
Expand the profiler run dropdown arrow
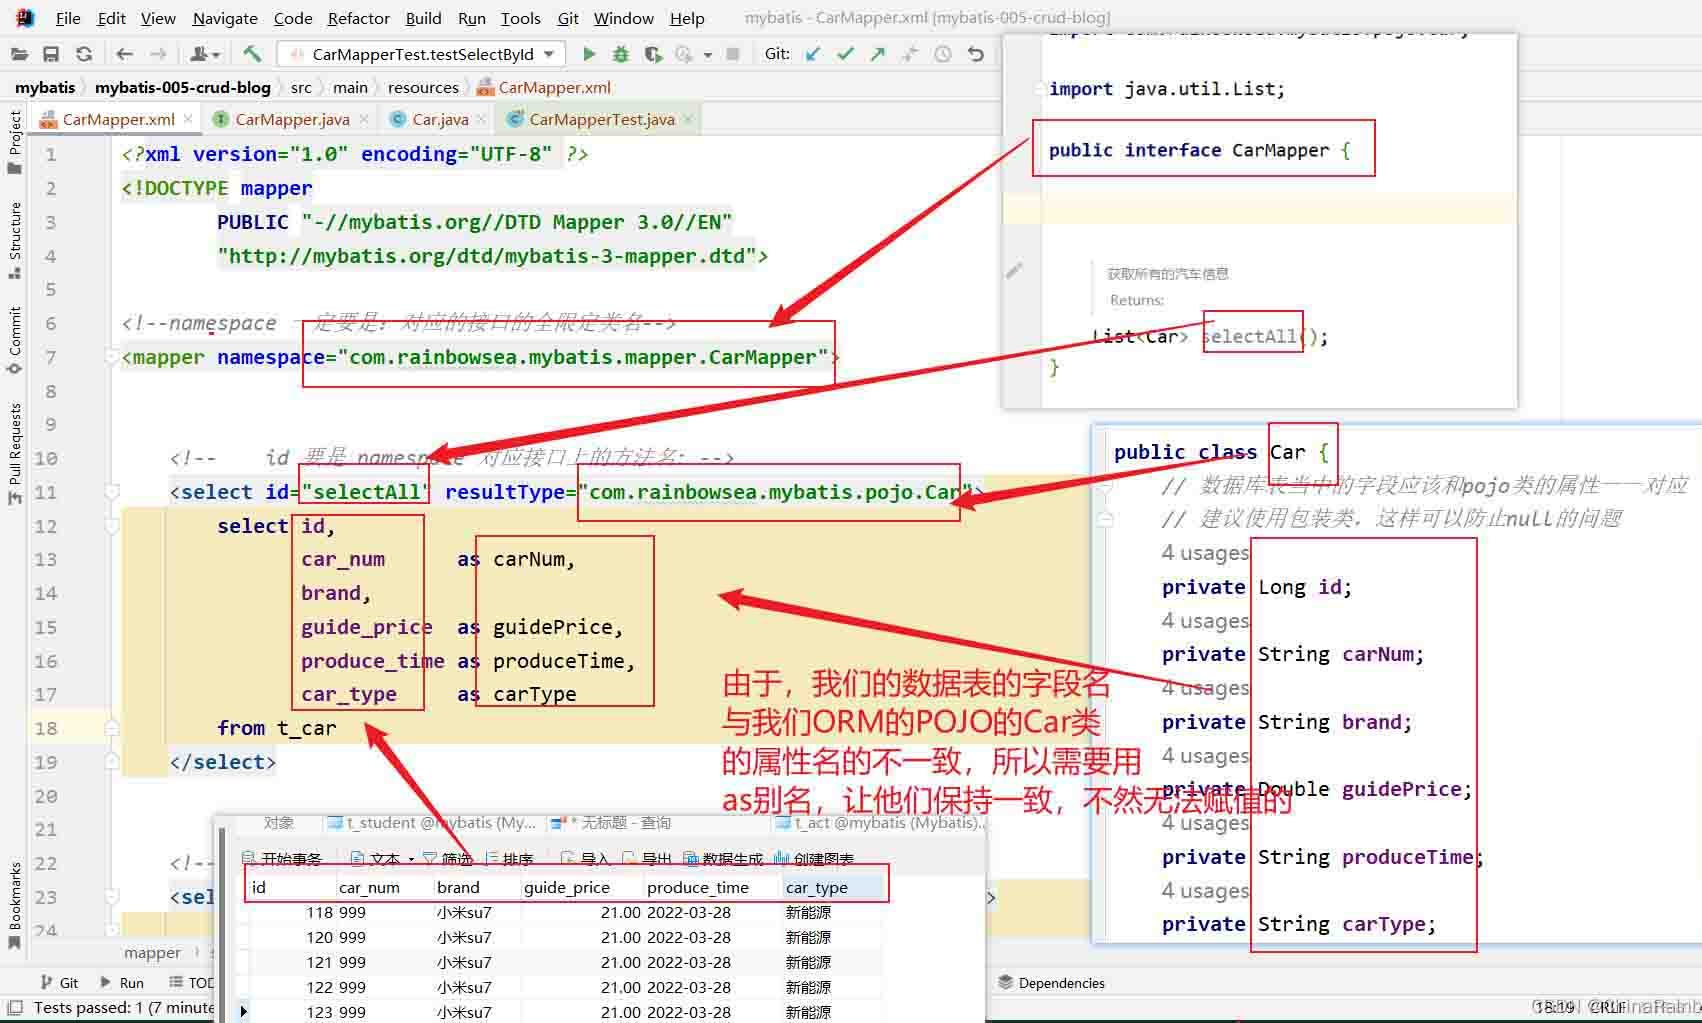pos(708,55)
